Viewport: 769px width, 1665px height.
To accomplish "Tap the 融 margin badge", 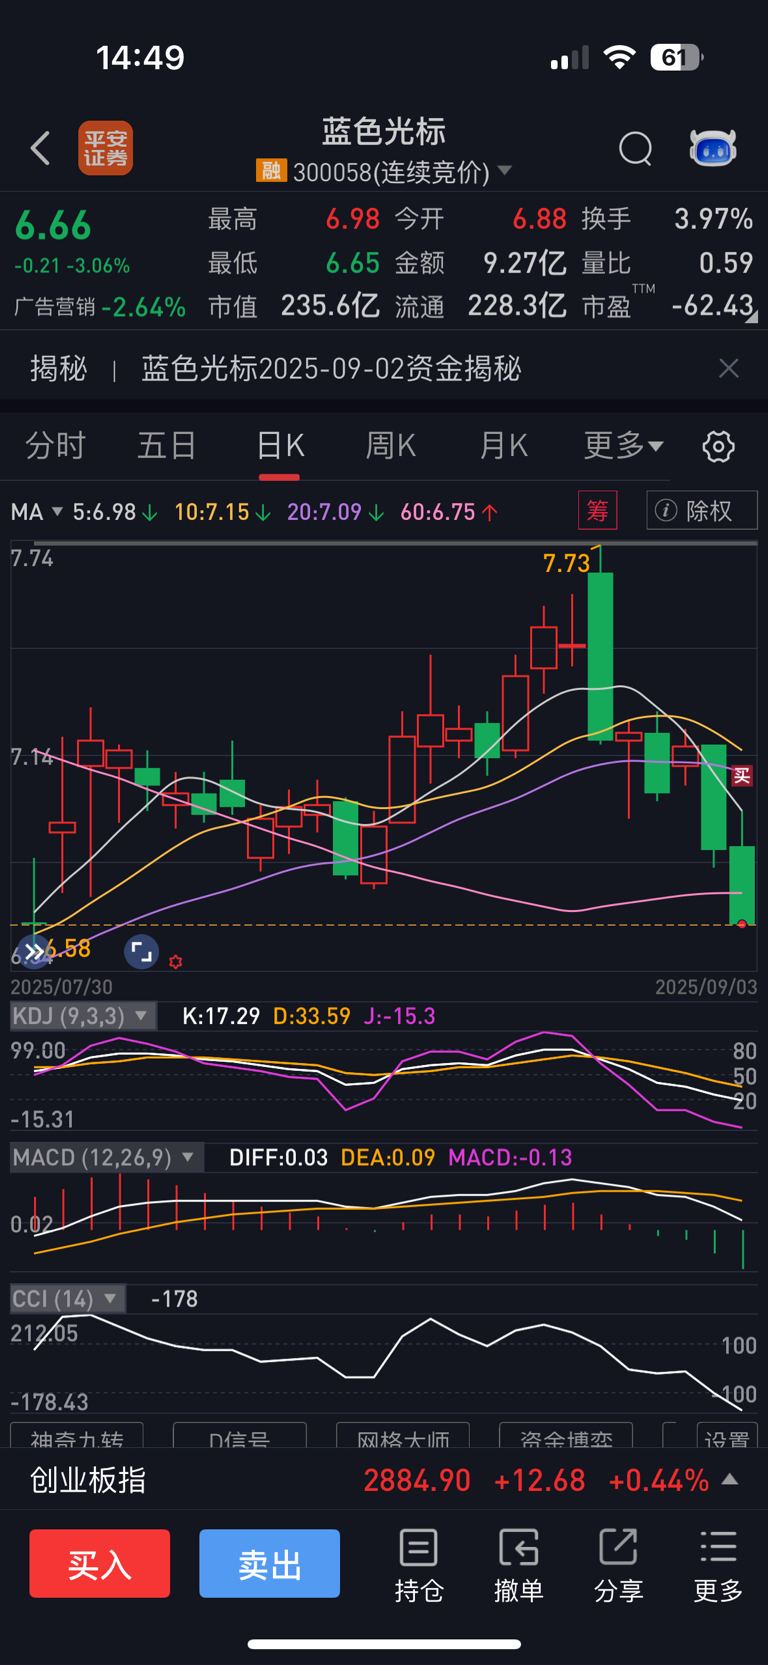I will click(x=271, y=171).
